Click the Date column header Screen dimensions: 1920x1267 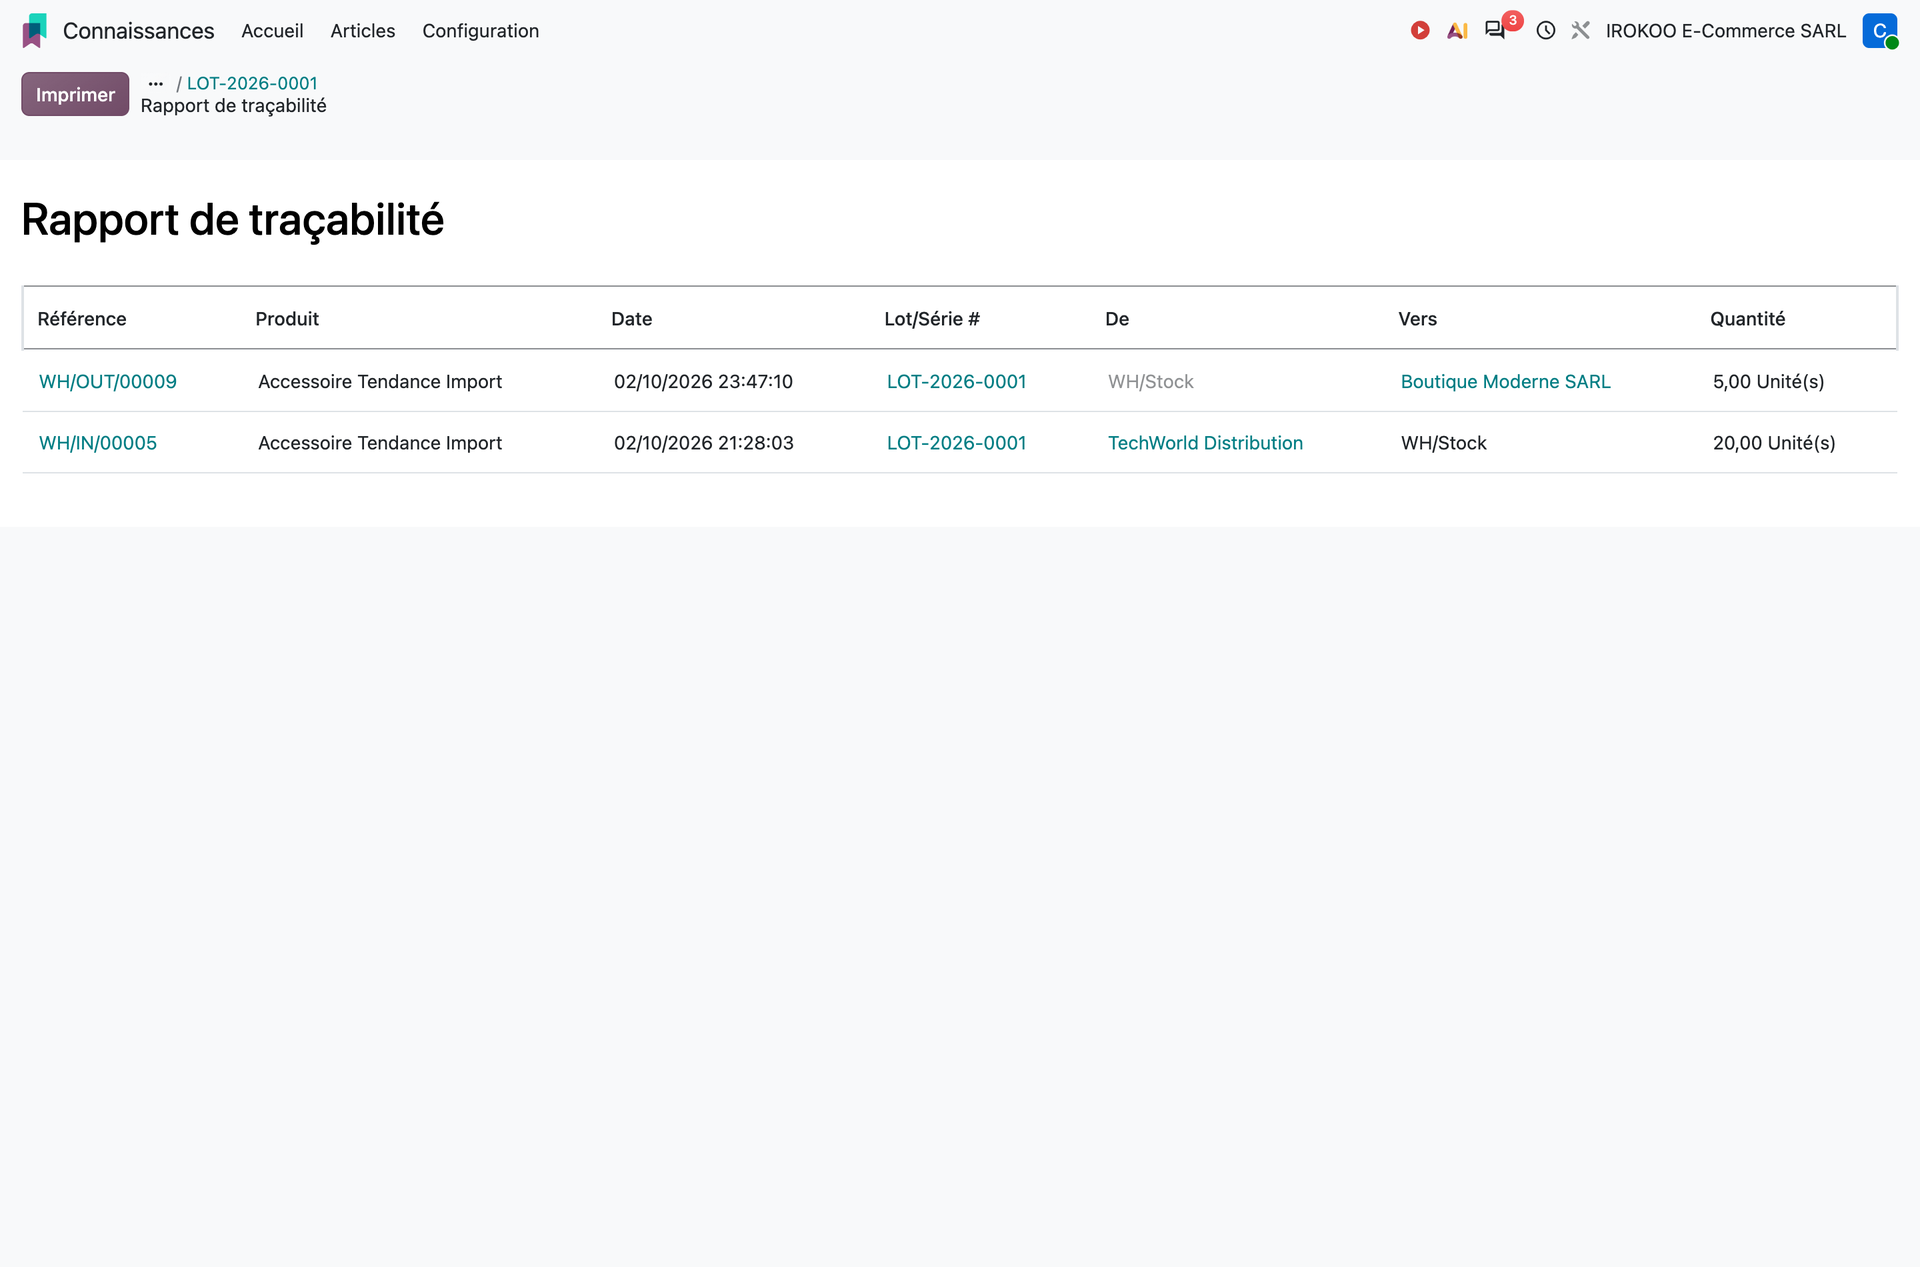coord(632,319)
